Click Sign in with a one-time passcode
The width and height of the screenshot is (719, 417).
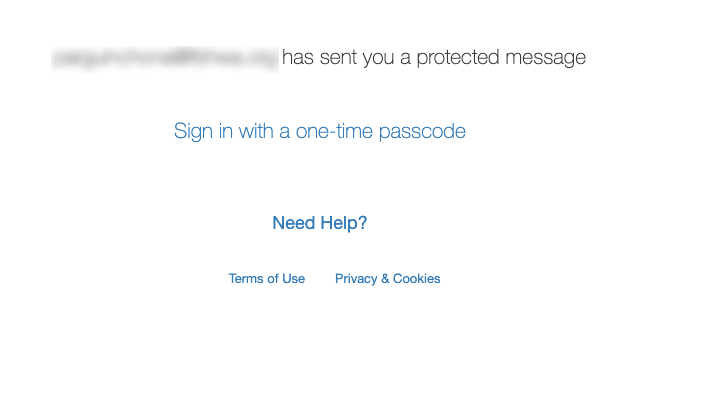(x=320, y=131)
